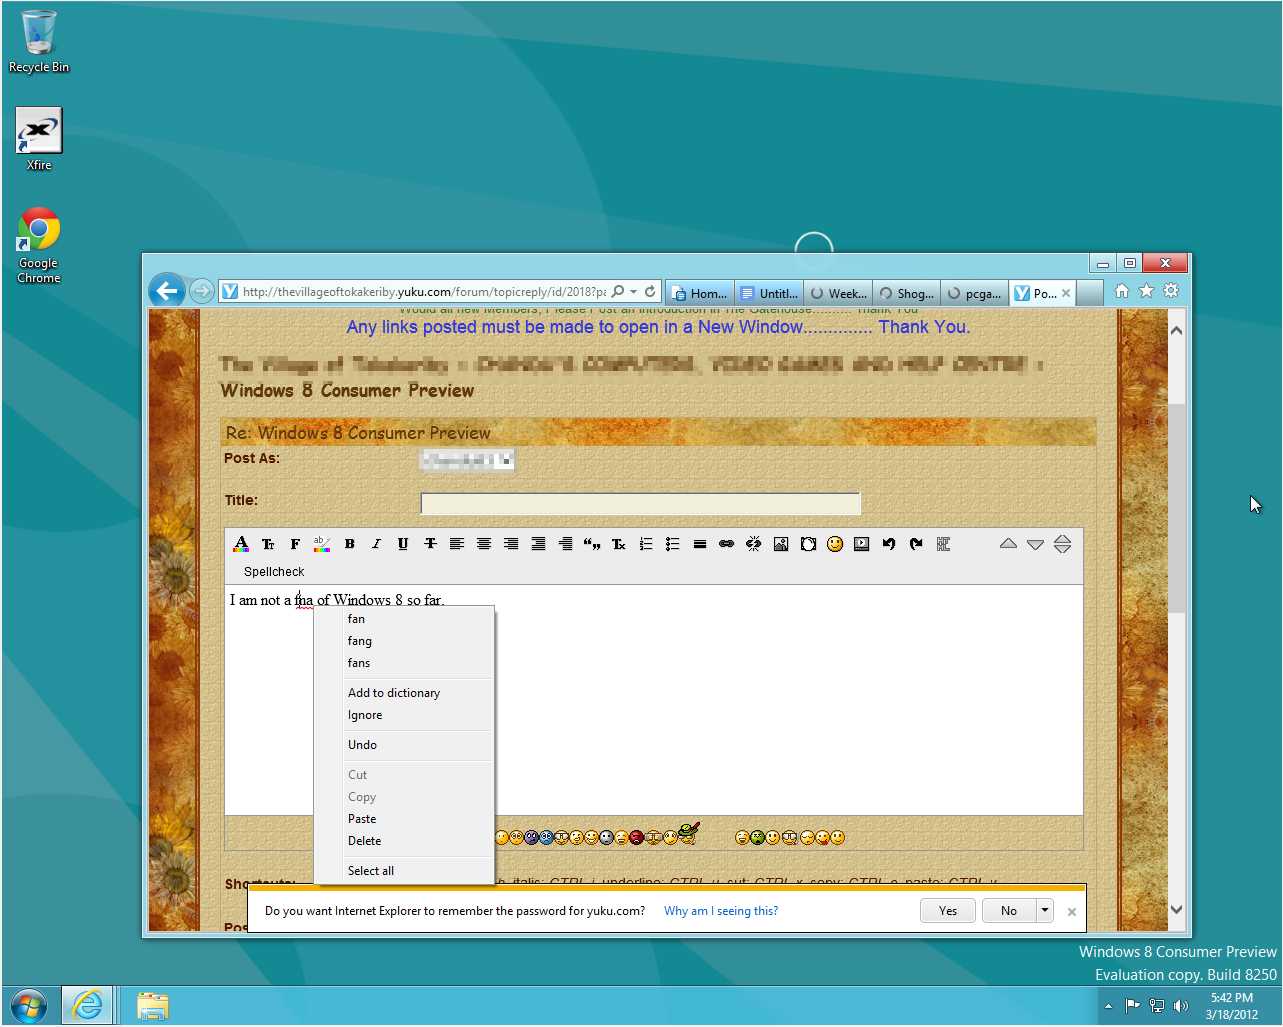
Task: Switch to the 'Hom...' browser tab
Action: point(700,293)
